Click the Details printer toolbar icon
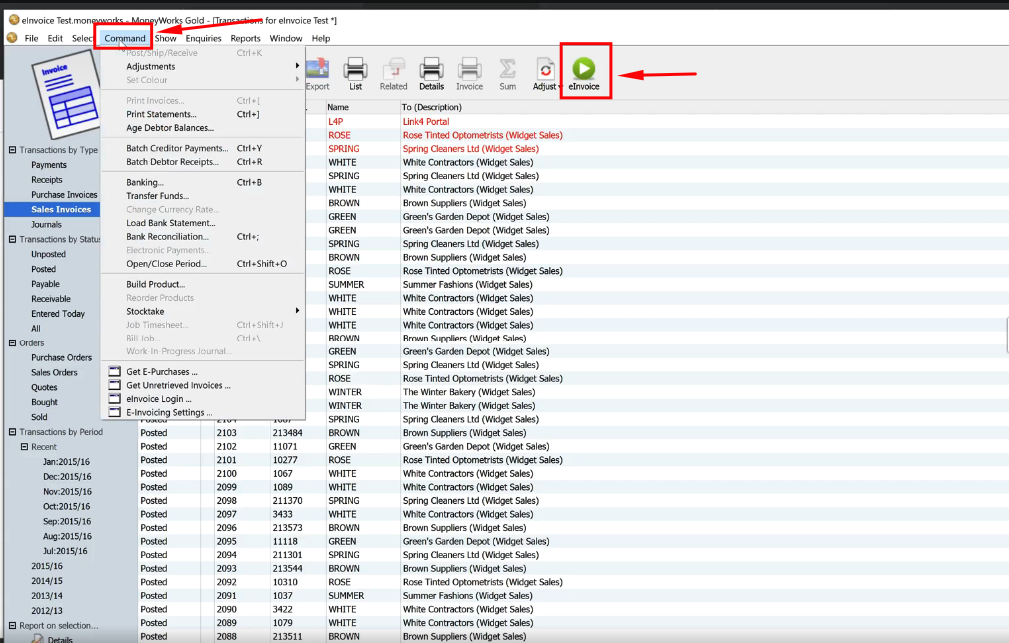 click(431, 68)
